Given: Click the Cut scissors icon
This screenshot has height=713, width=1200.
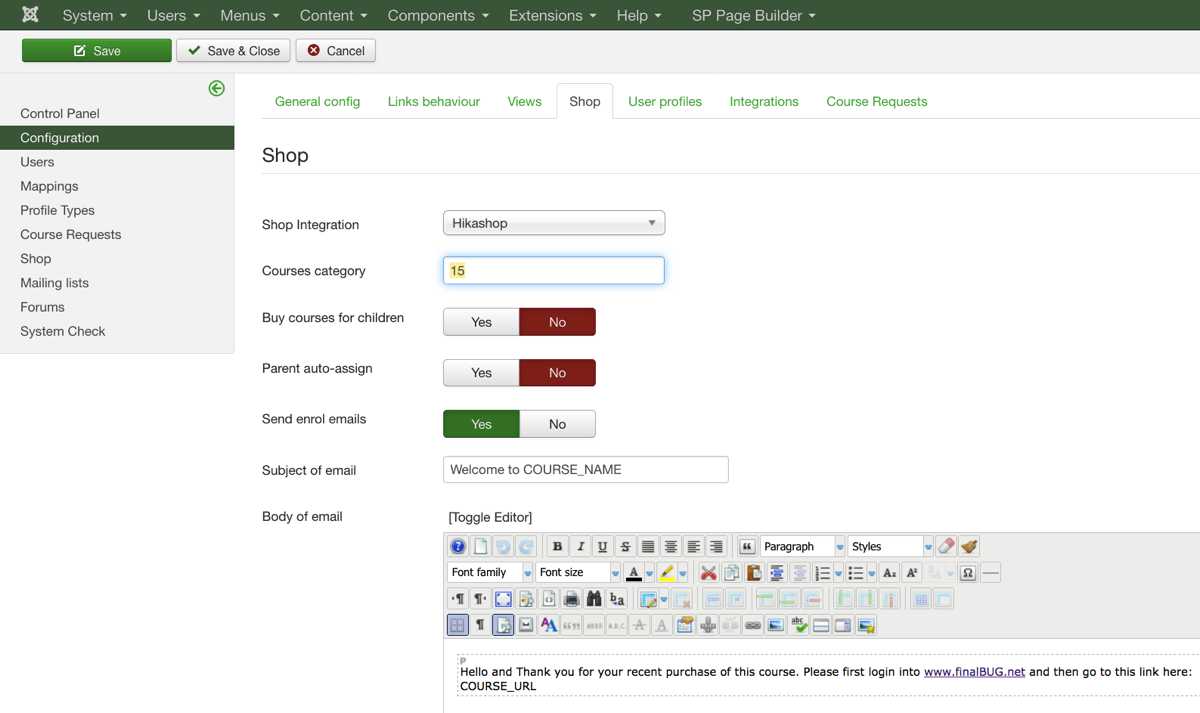Looking at the screenshot, I should (708, 573).
